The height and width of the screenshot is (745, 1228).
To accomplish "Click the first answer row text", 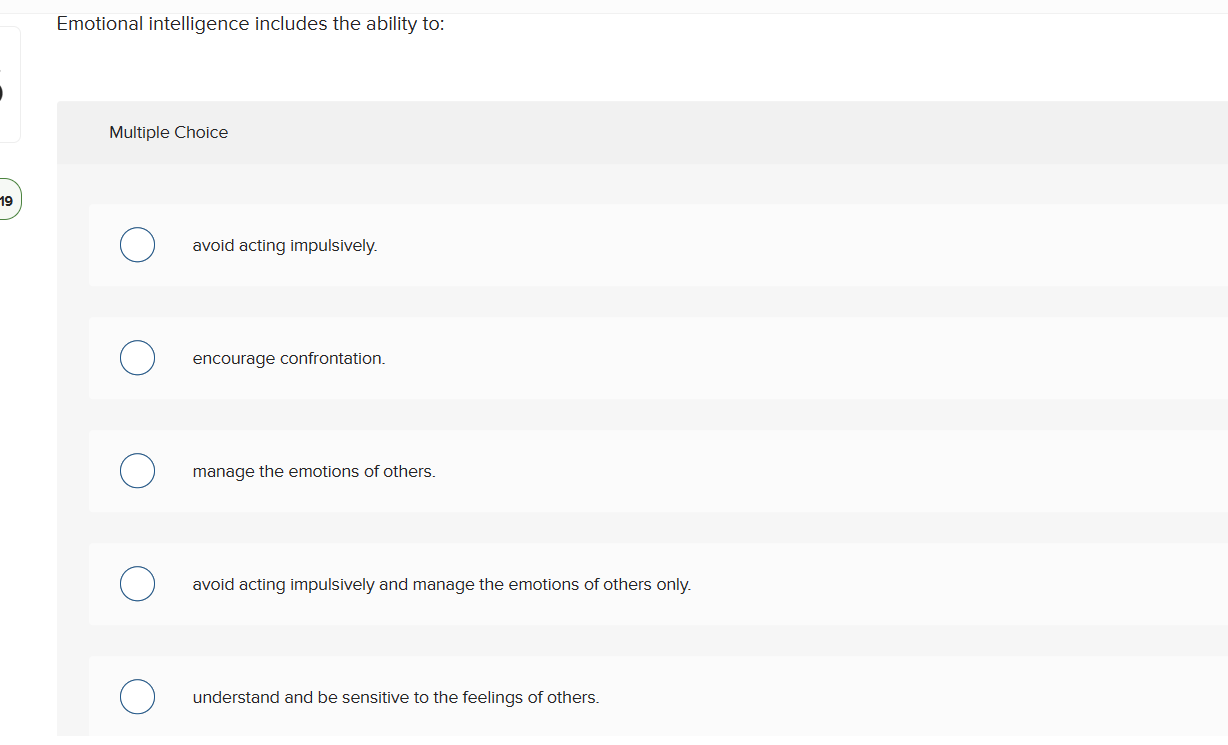I will click(x=284, y=245).
